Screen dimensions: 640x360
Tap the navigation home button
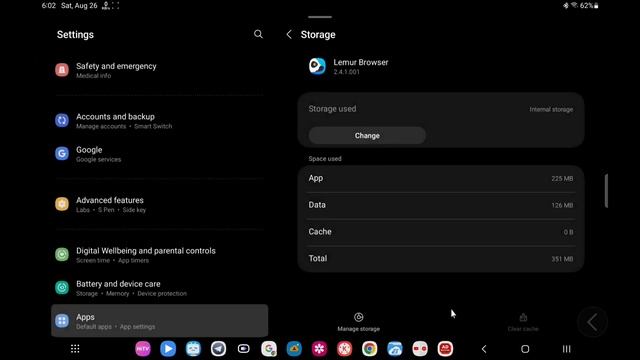[525, 349]
